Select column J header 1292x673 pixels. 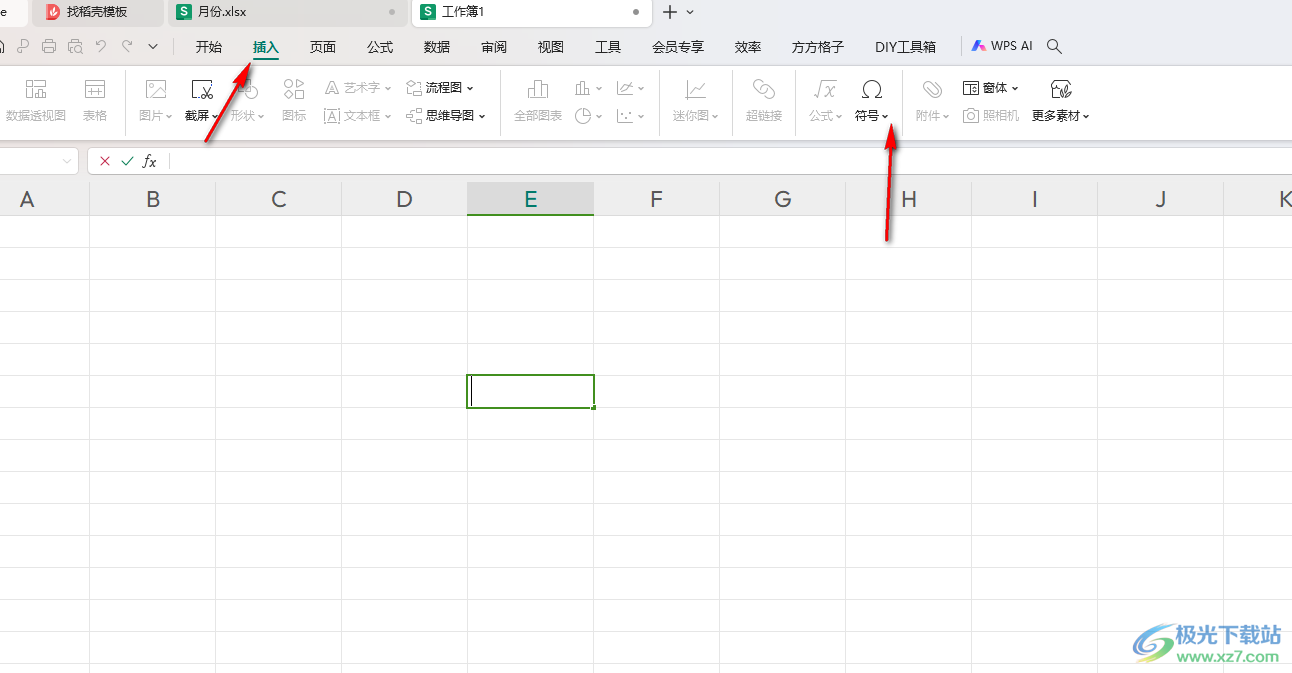click(x=1161, y=199)
